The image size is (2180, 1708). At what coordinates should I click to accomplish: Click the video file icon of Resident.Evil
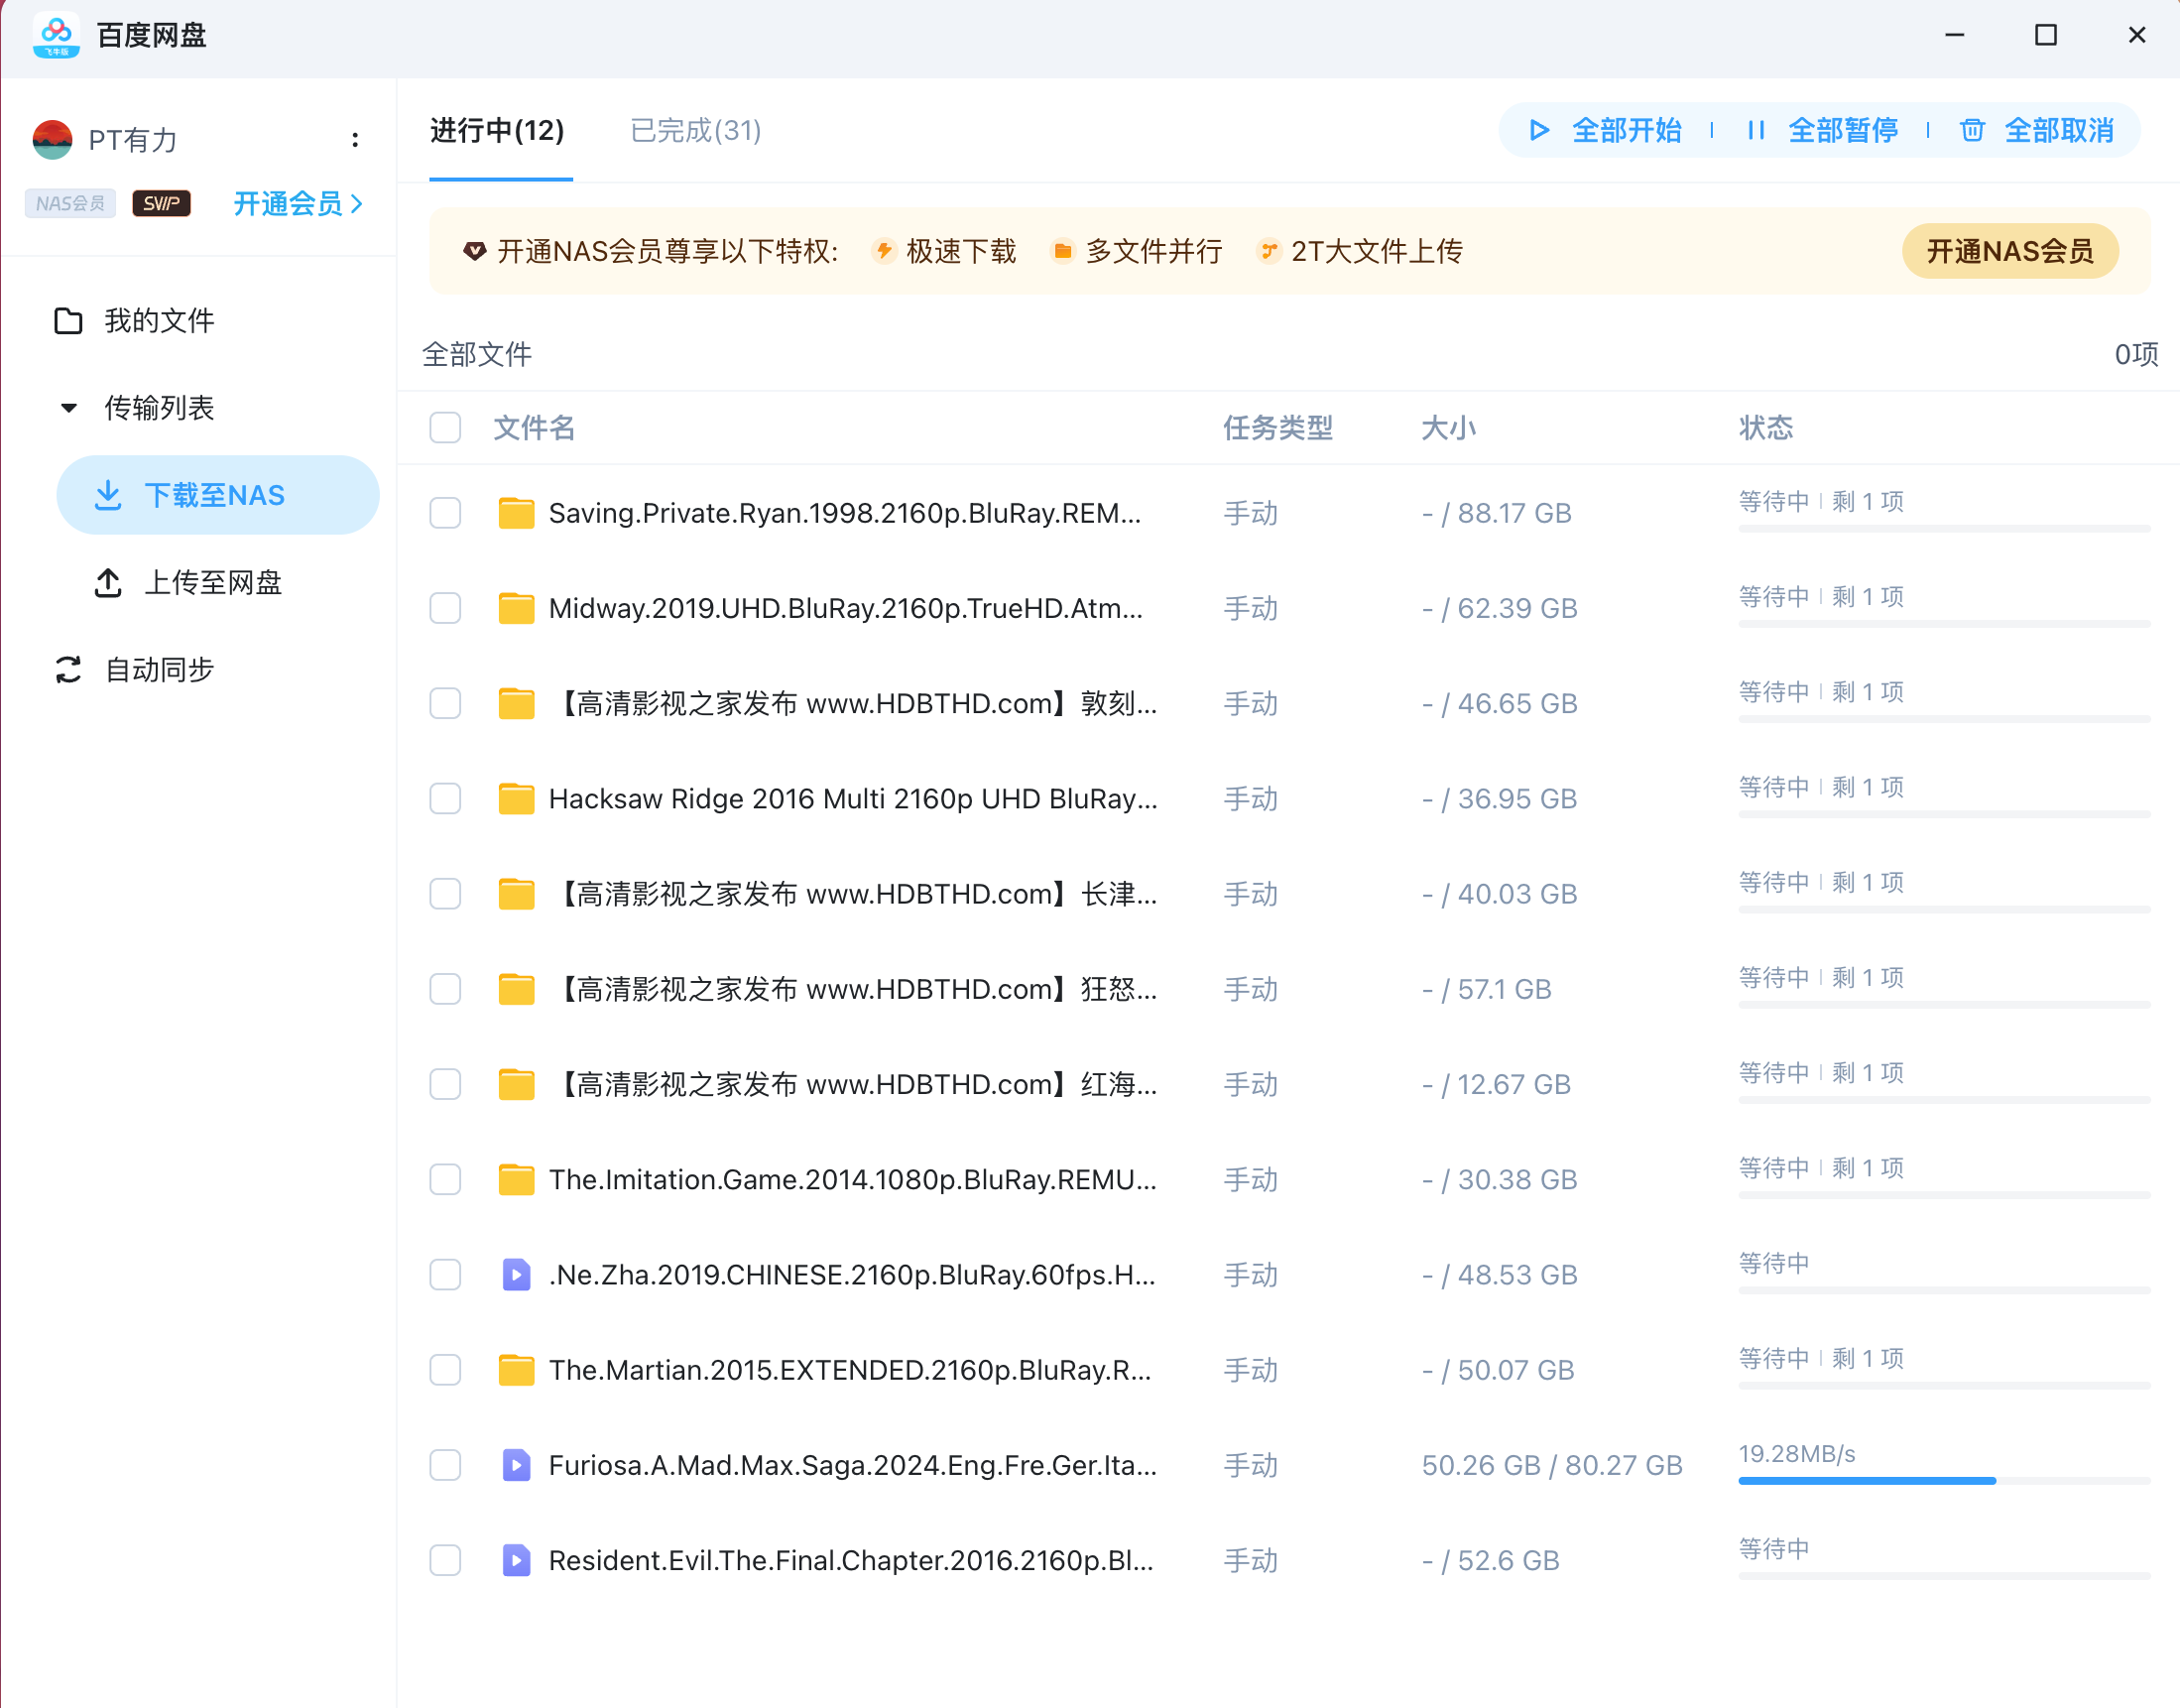516,1560
